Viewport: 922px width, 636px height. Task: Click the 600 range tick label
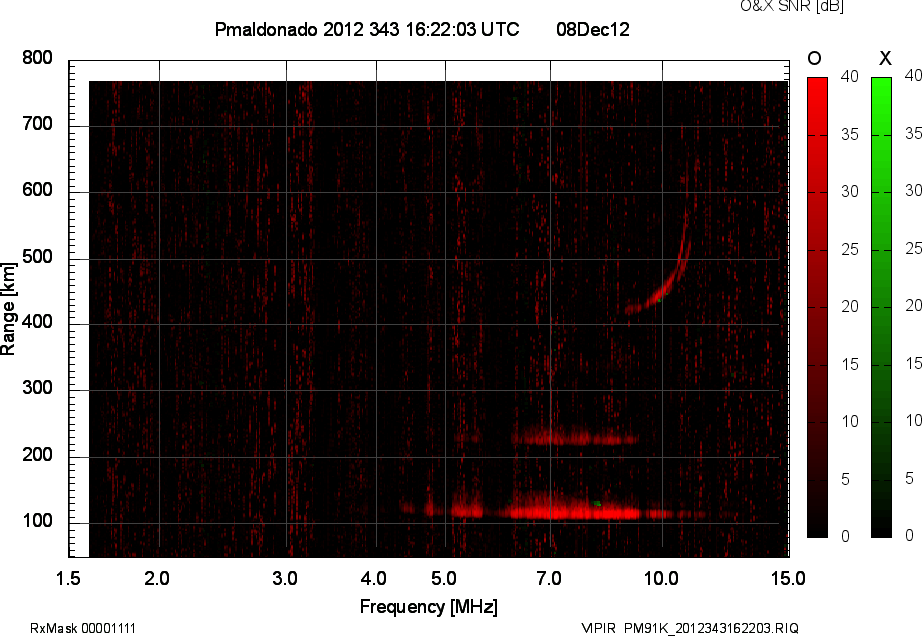[37, 190]
